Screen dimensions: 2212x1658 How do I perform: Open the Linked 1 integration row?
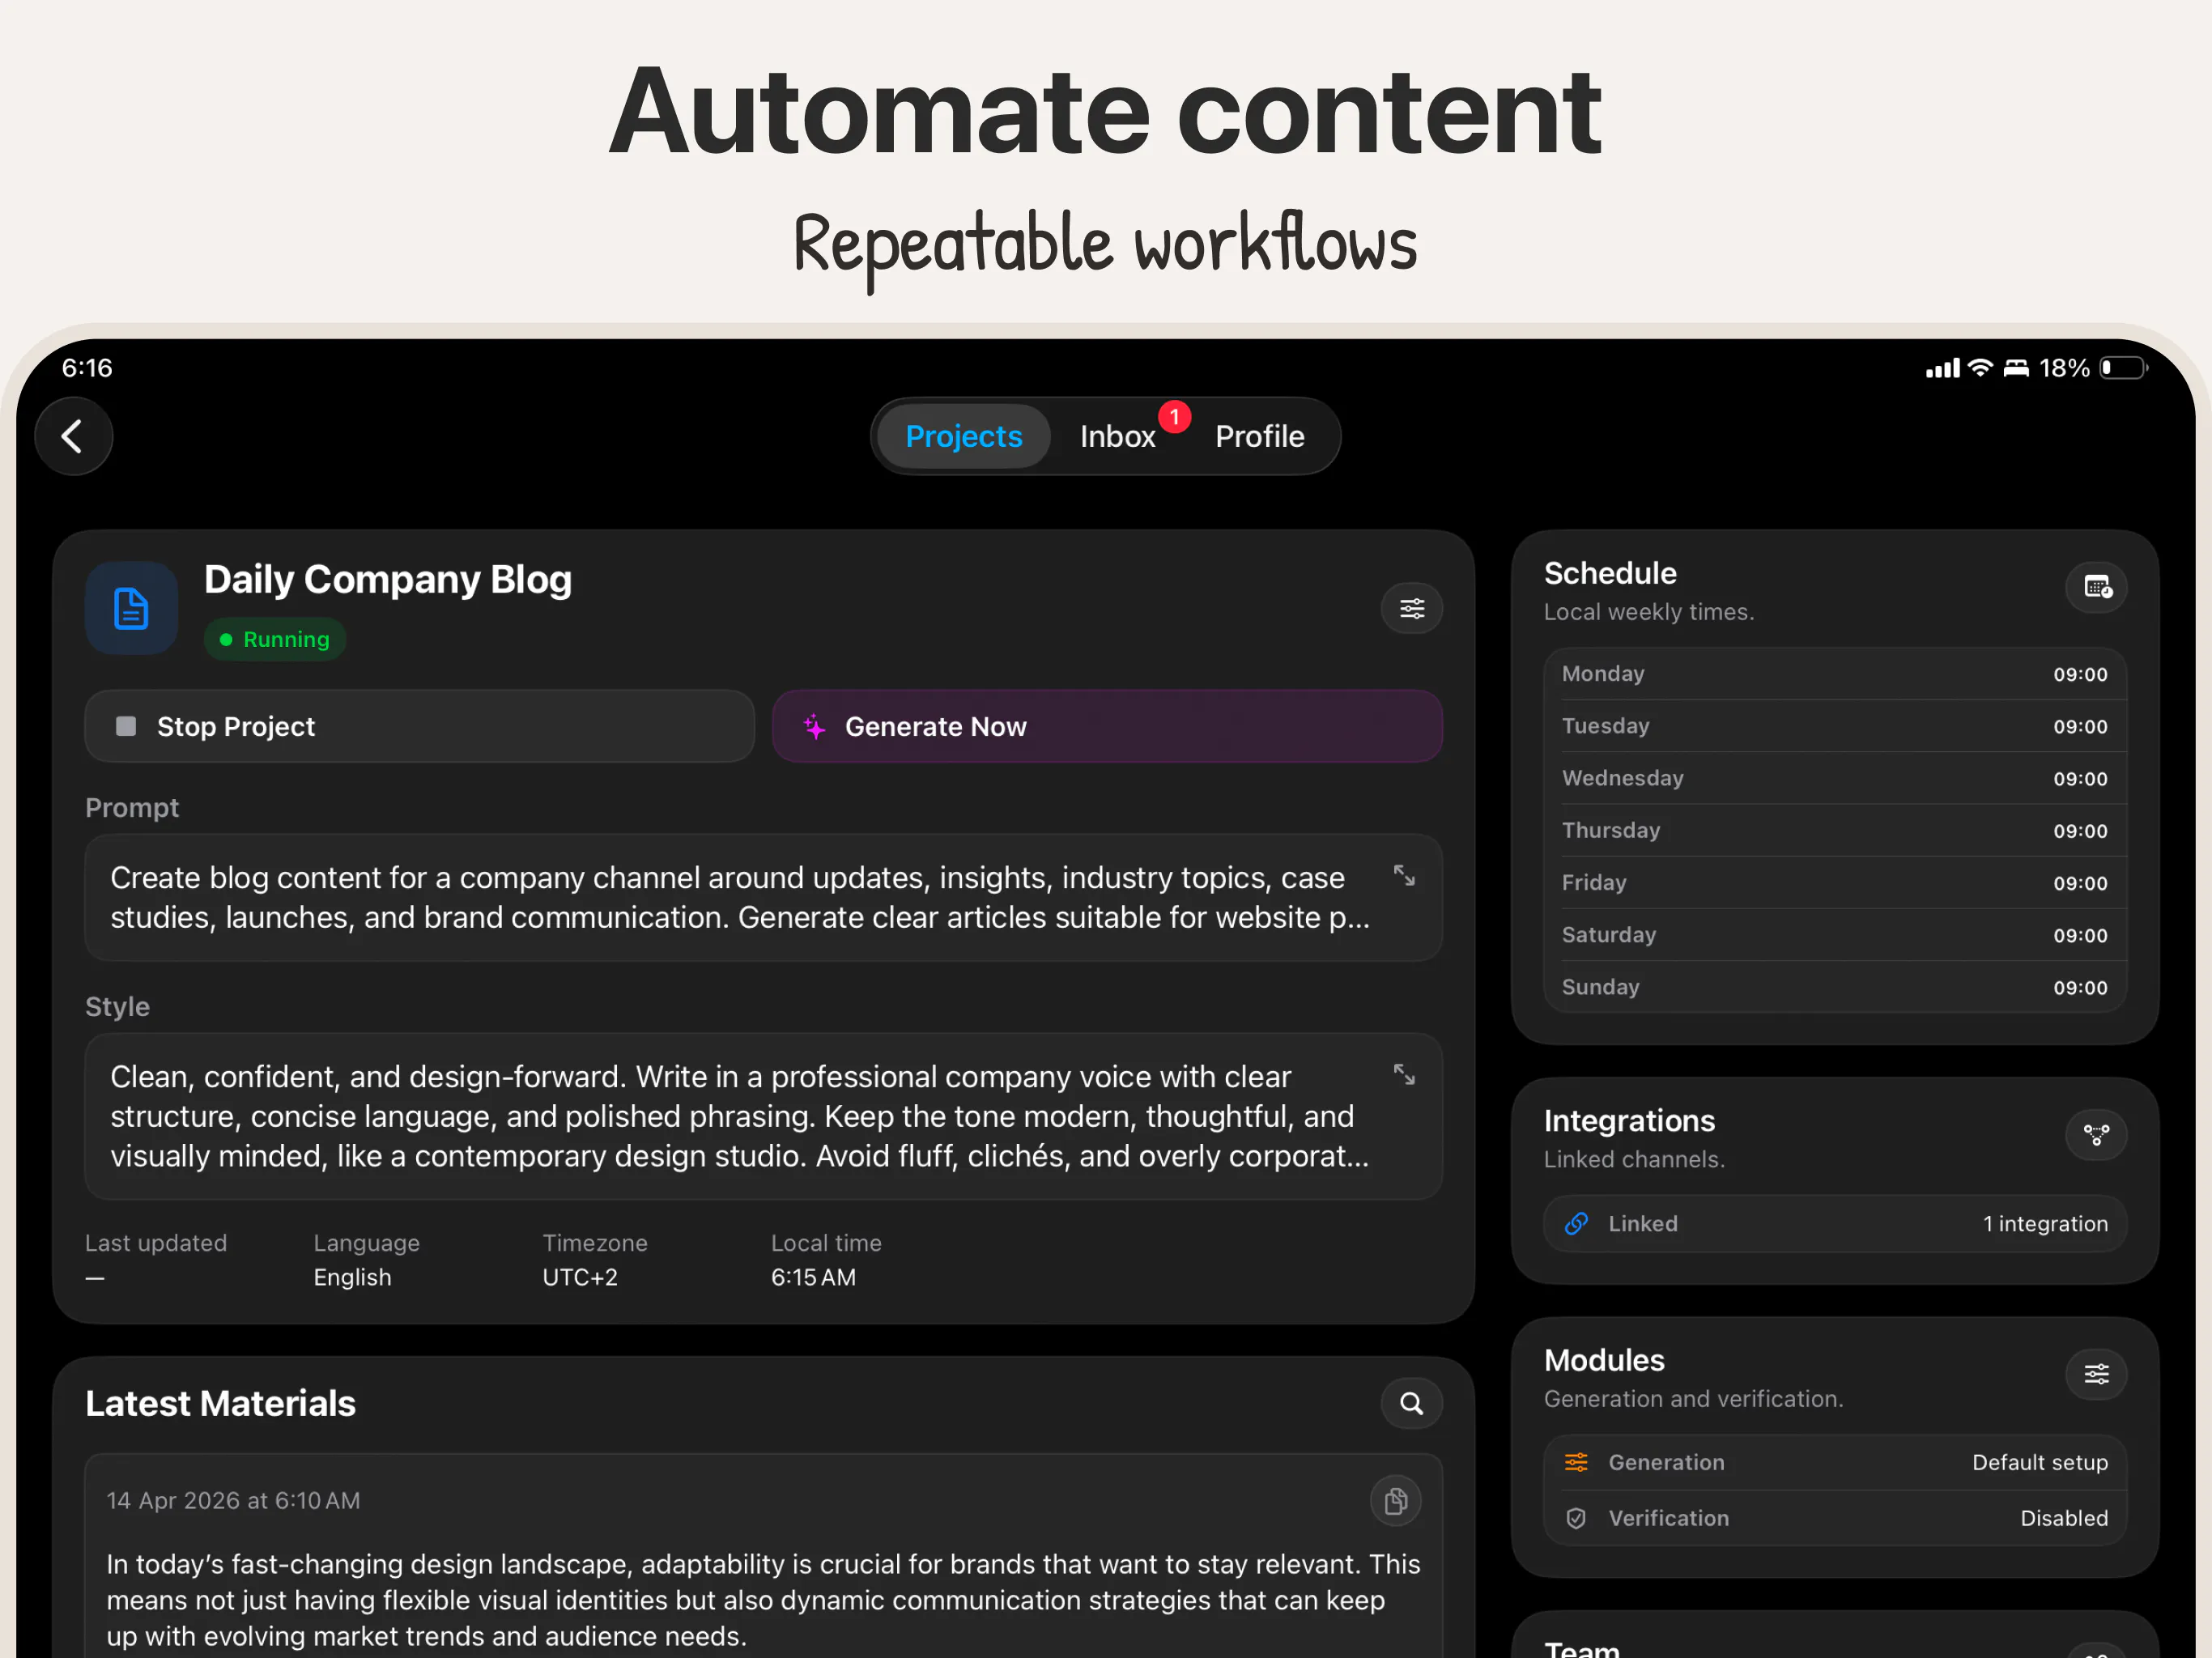click(x=1834, y=1223)
